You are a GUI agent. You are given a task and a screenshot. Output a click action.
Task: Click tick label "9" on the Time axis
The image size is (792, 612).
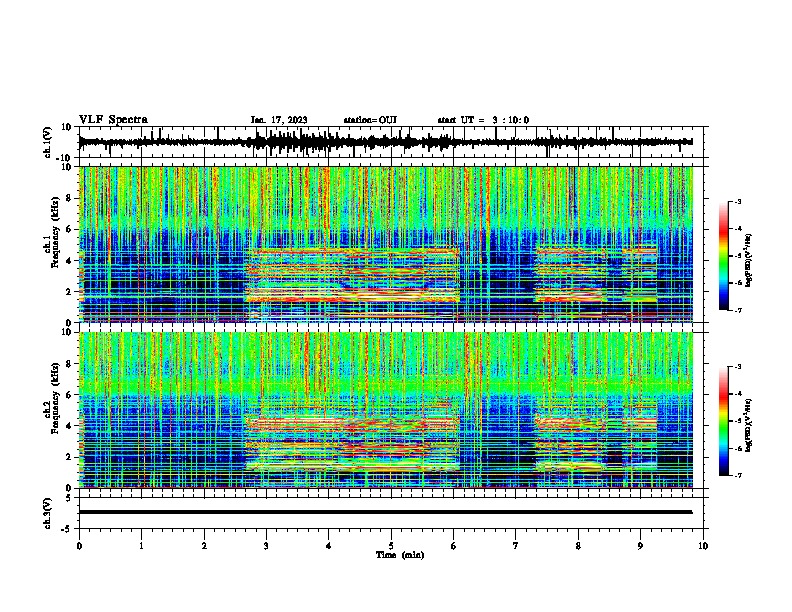(x=640, y=546)
